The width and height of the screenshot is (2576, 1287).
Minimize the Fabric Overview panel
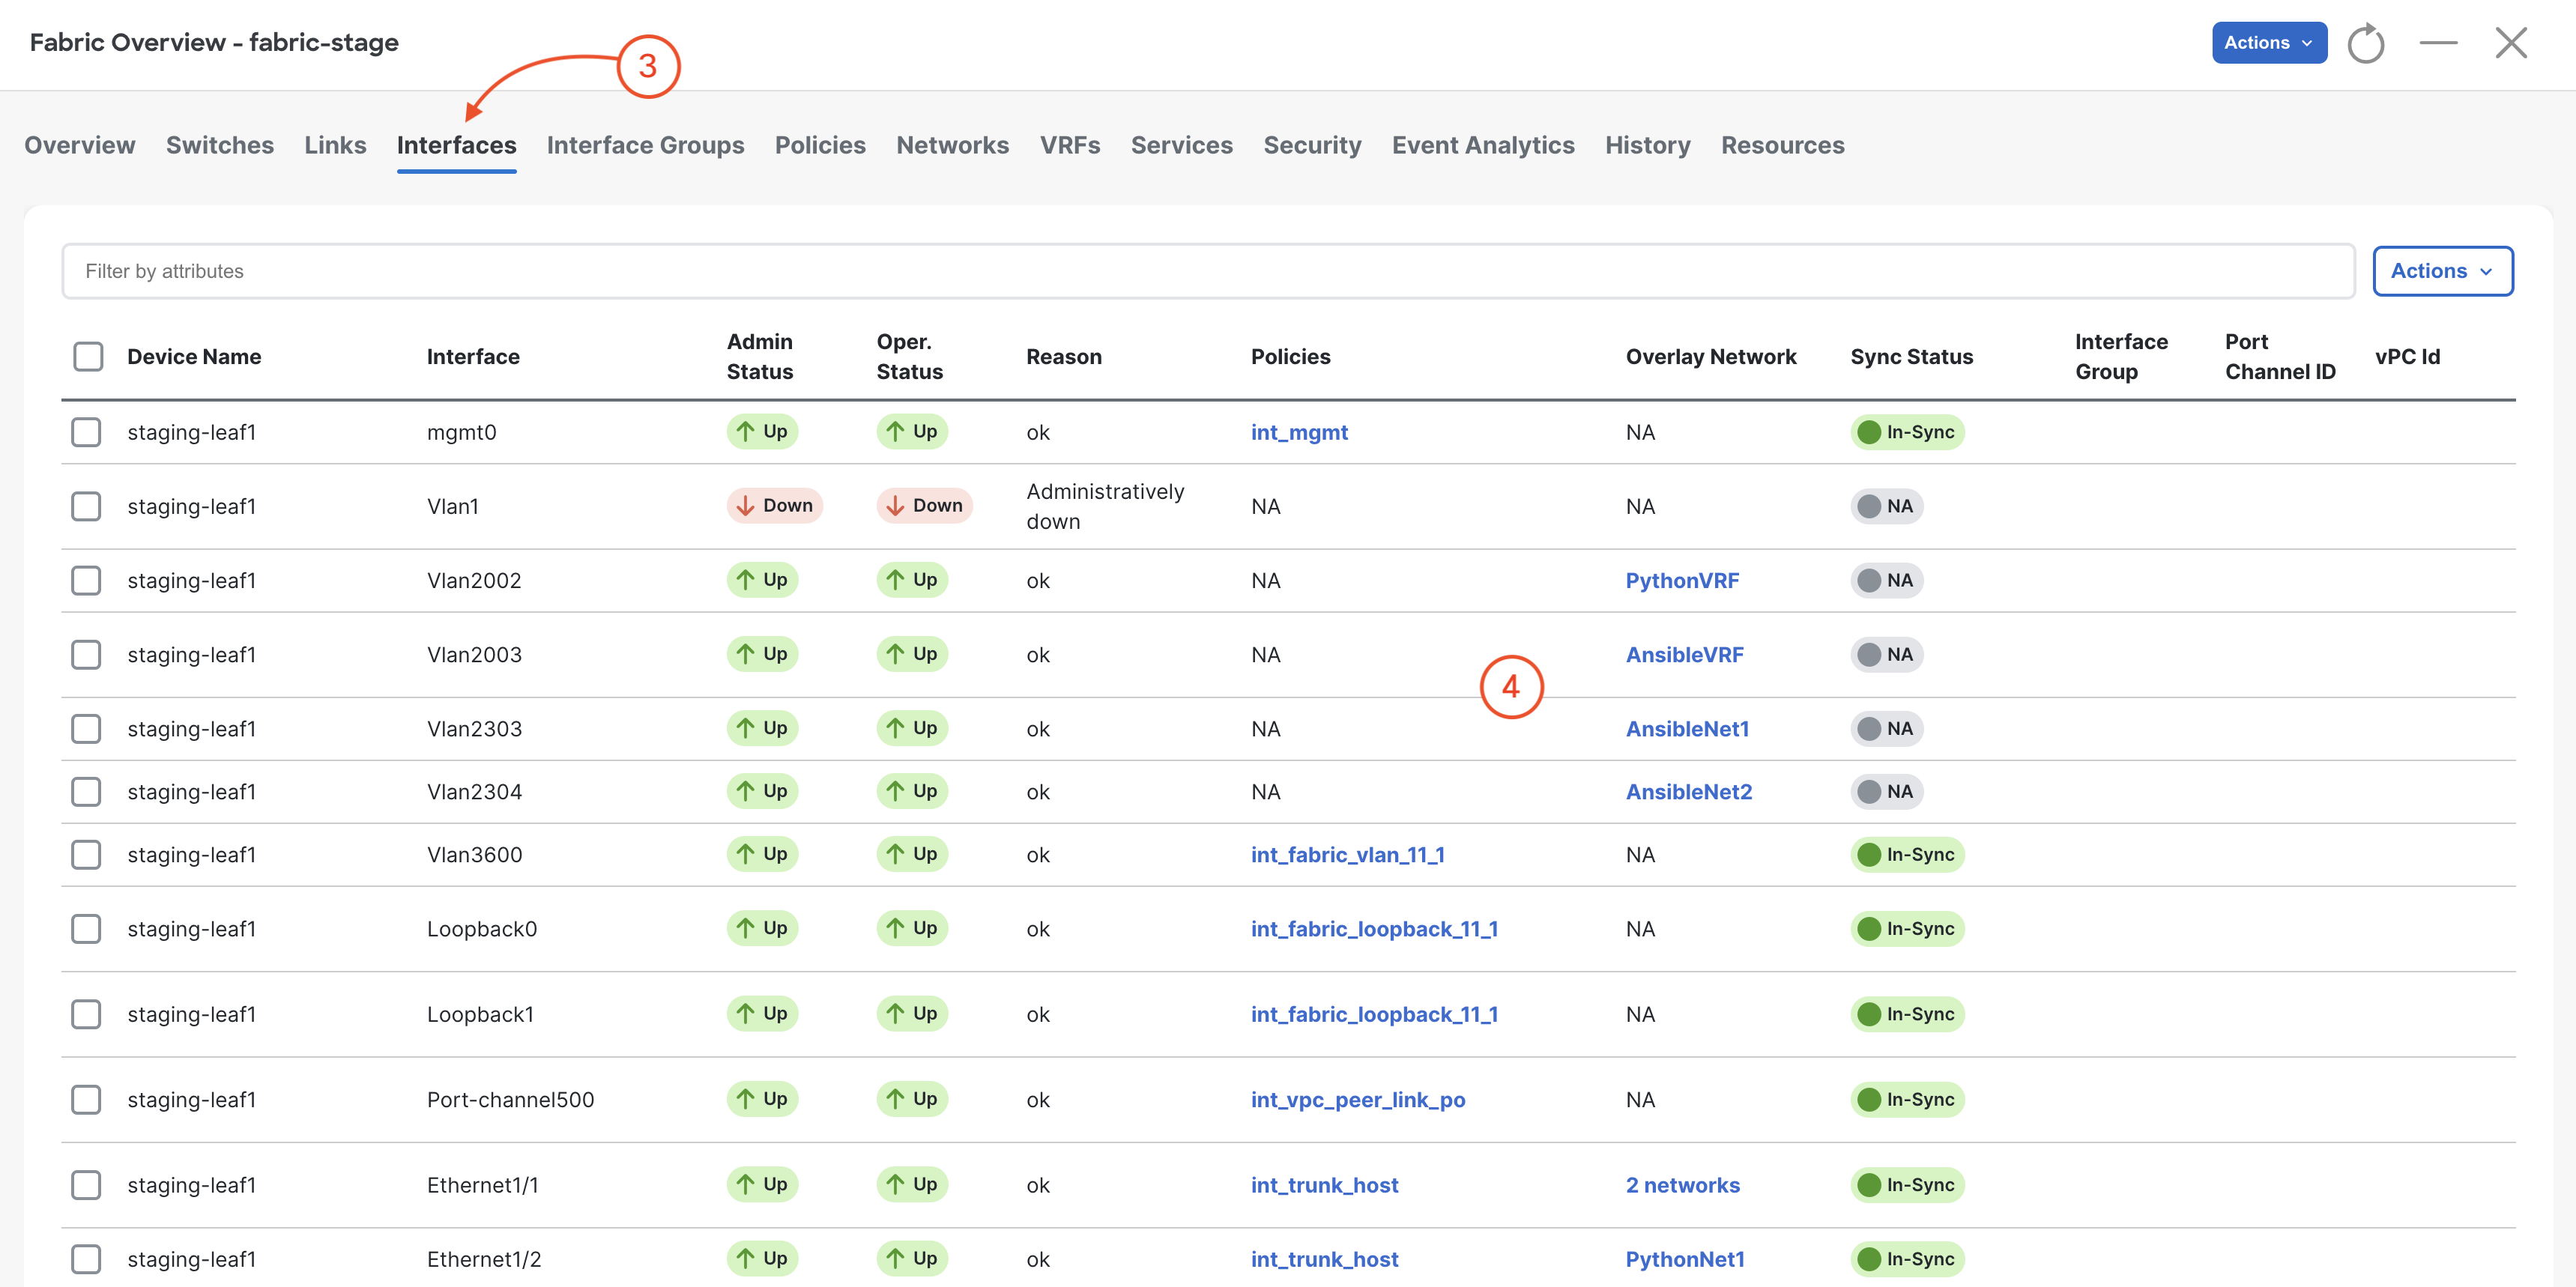tap(2438, 43)
